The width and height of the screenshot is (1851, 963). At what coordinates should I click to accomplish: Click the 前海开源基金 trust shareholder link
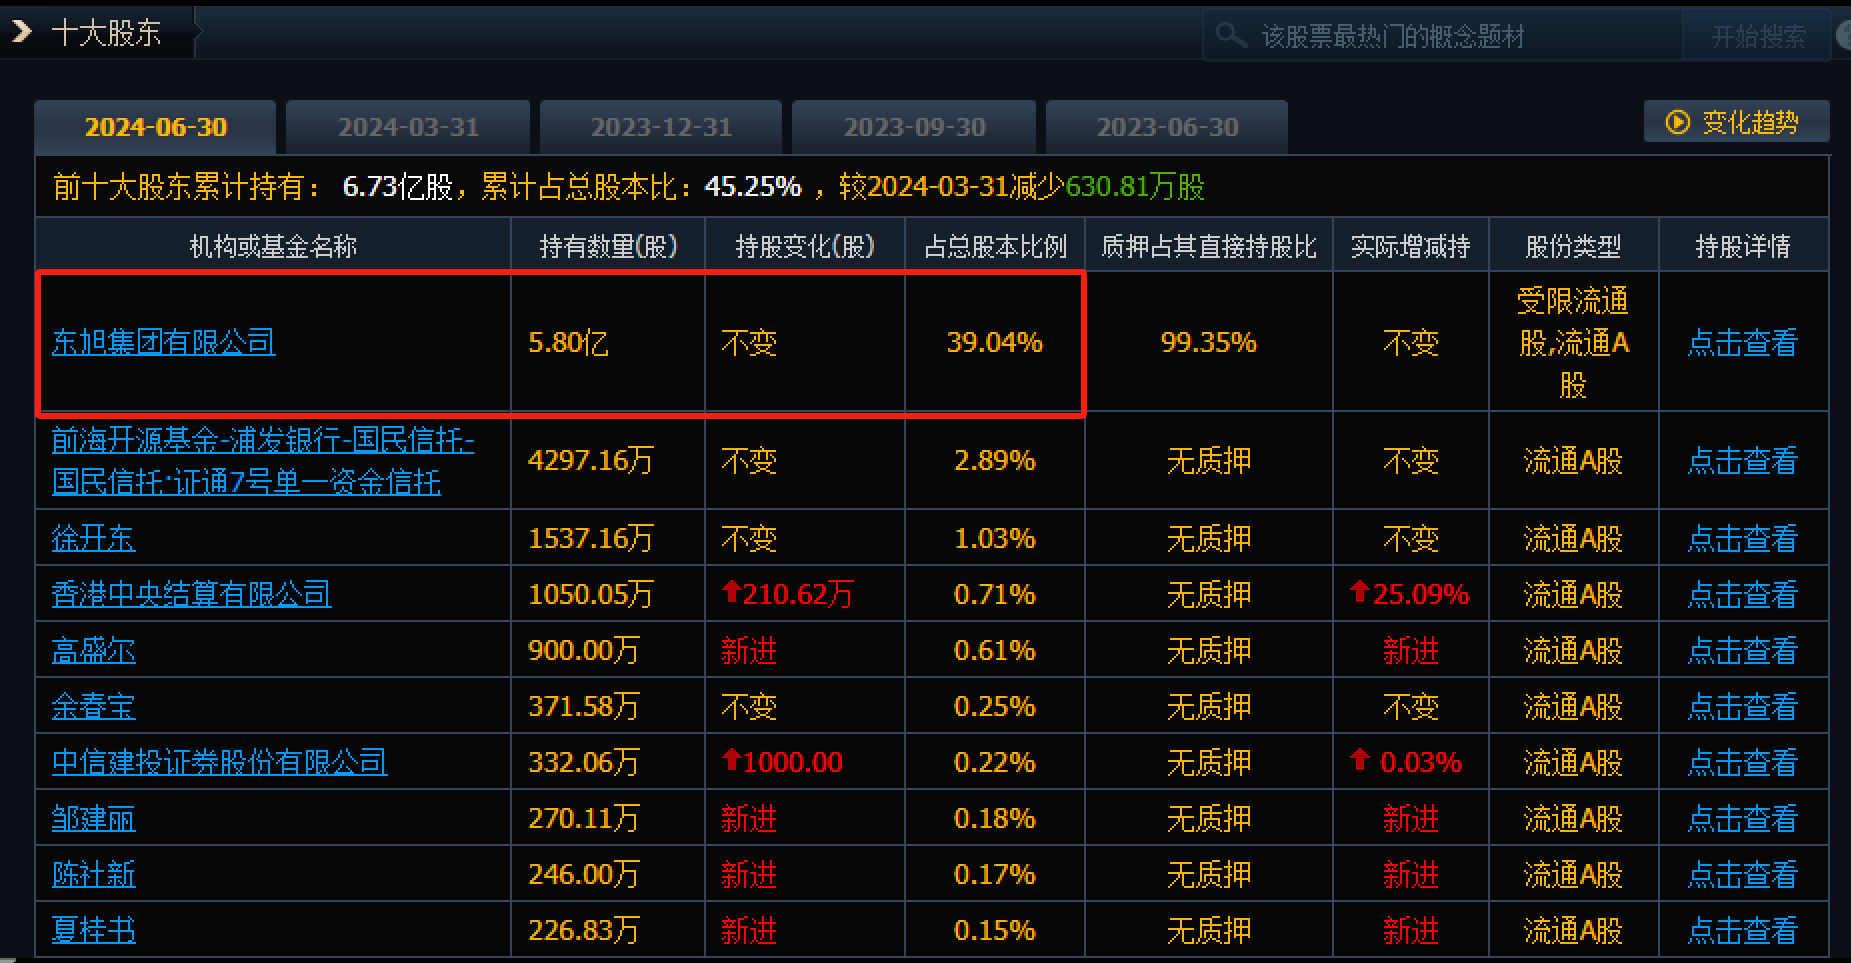(x=262, y=461)
